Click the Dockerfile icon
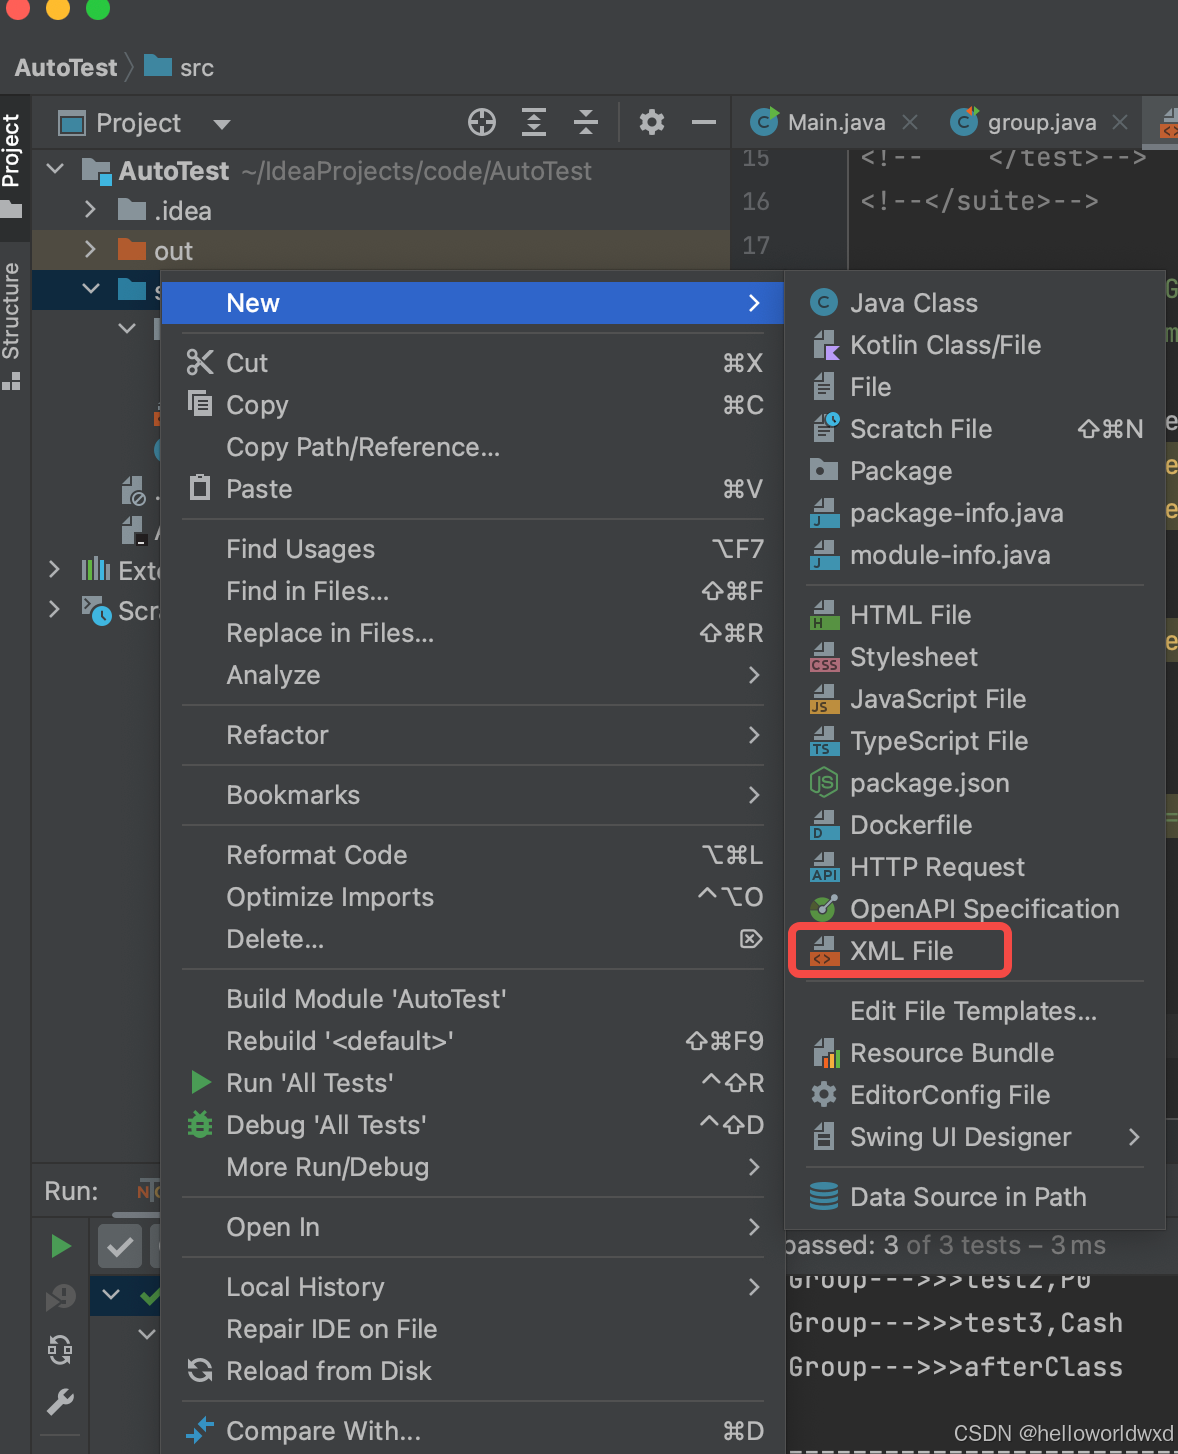1178x1454 pixels. [x=824, y=825]
